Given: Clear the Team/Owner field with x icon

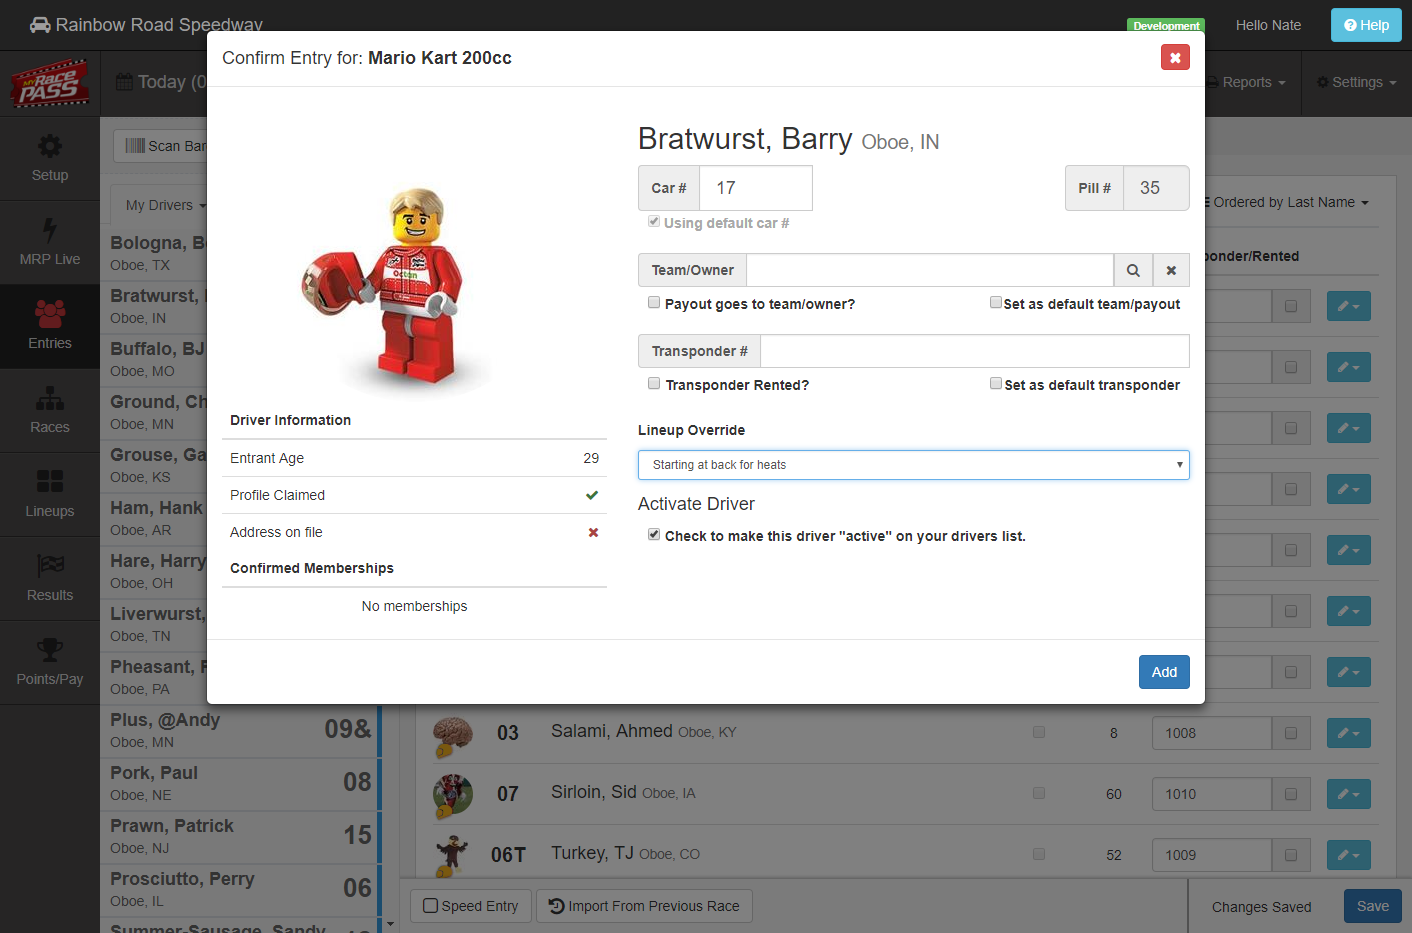Looking at the screenshot, I should [x=1171, y=270].
